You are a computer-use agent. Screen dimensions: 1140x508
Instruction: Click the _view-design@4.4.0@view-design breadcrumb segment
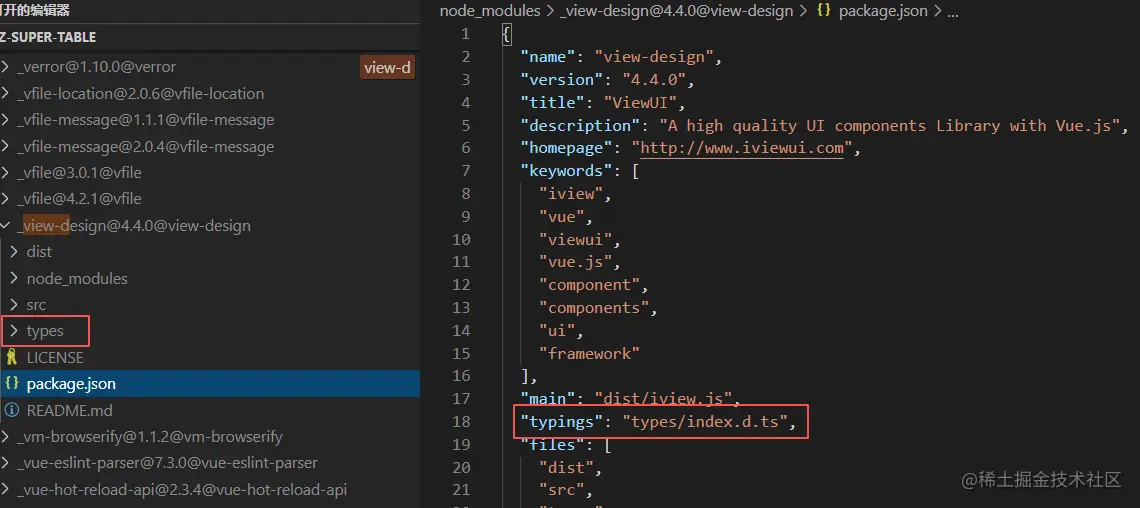676,11
